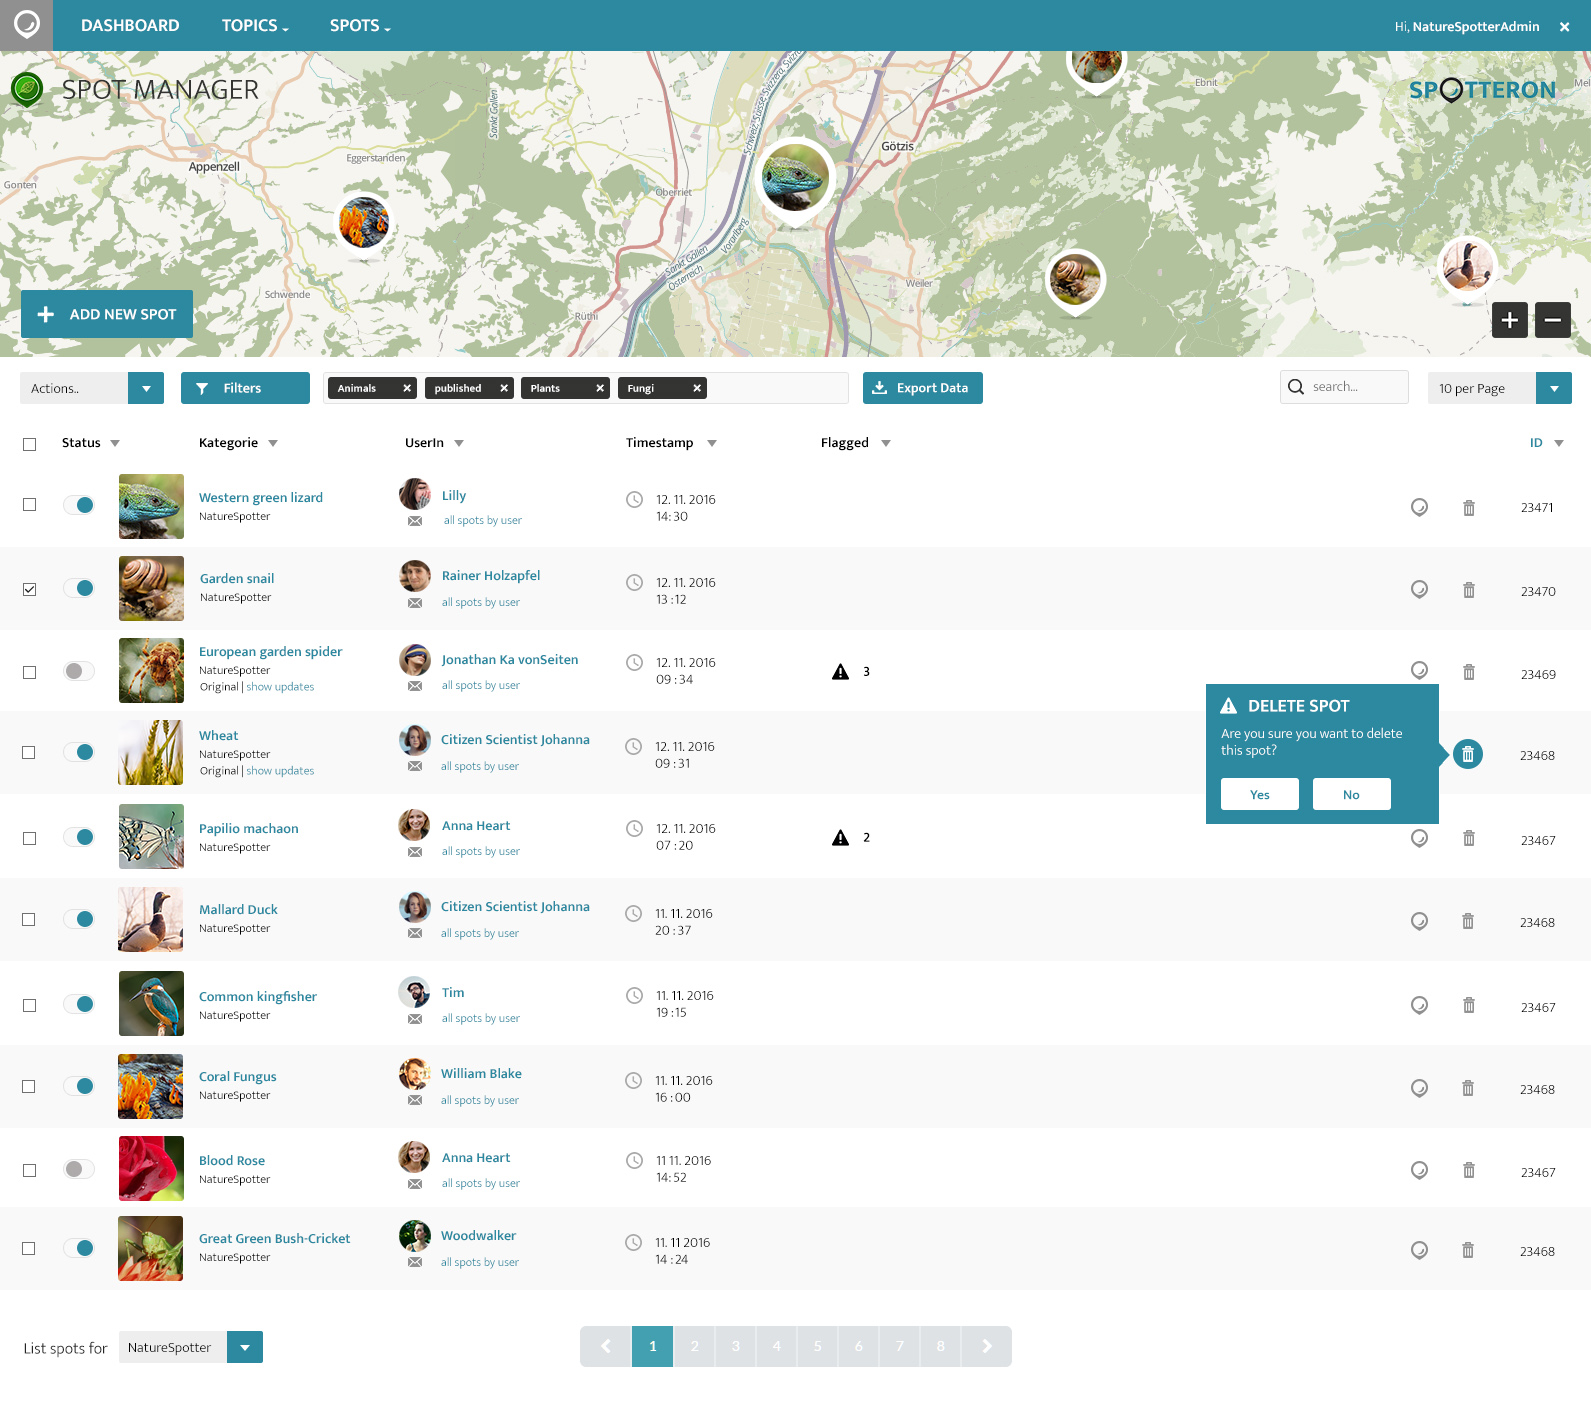Click the green lizard map marker
Image resolution: width=1591 pixels, height=1428 pixels.
795,178
